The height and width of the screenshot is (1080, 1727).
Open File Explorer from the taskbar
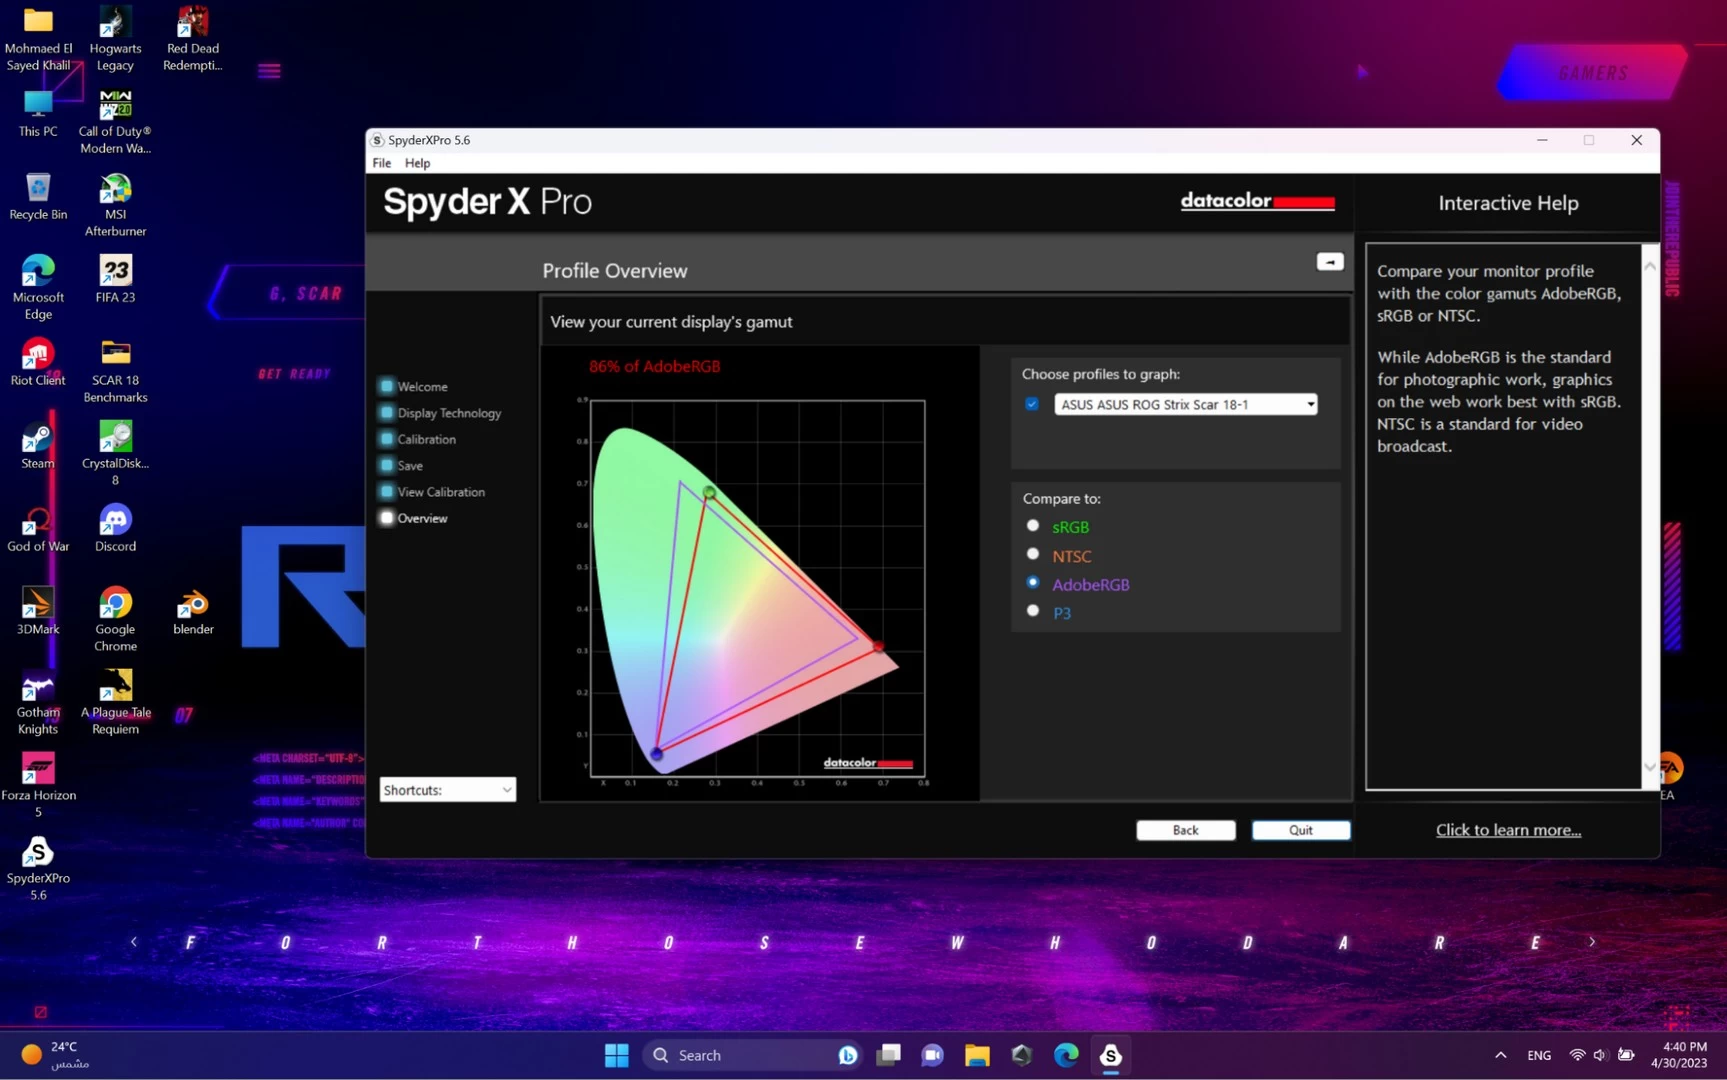[x=976, y=1055]
